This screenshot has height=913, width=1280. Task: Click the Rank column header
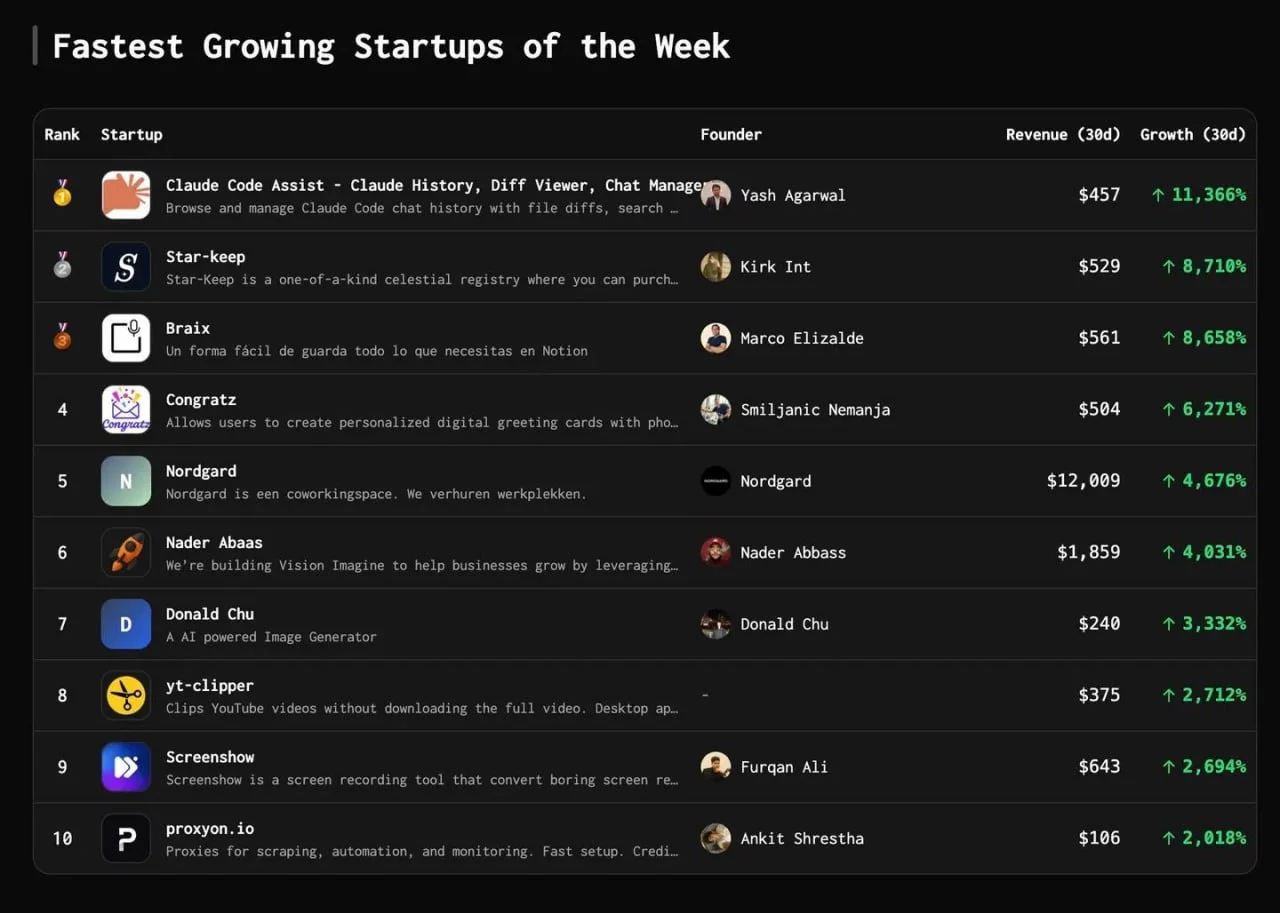(x=62, y=134)
